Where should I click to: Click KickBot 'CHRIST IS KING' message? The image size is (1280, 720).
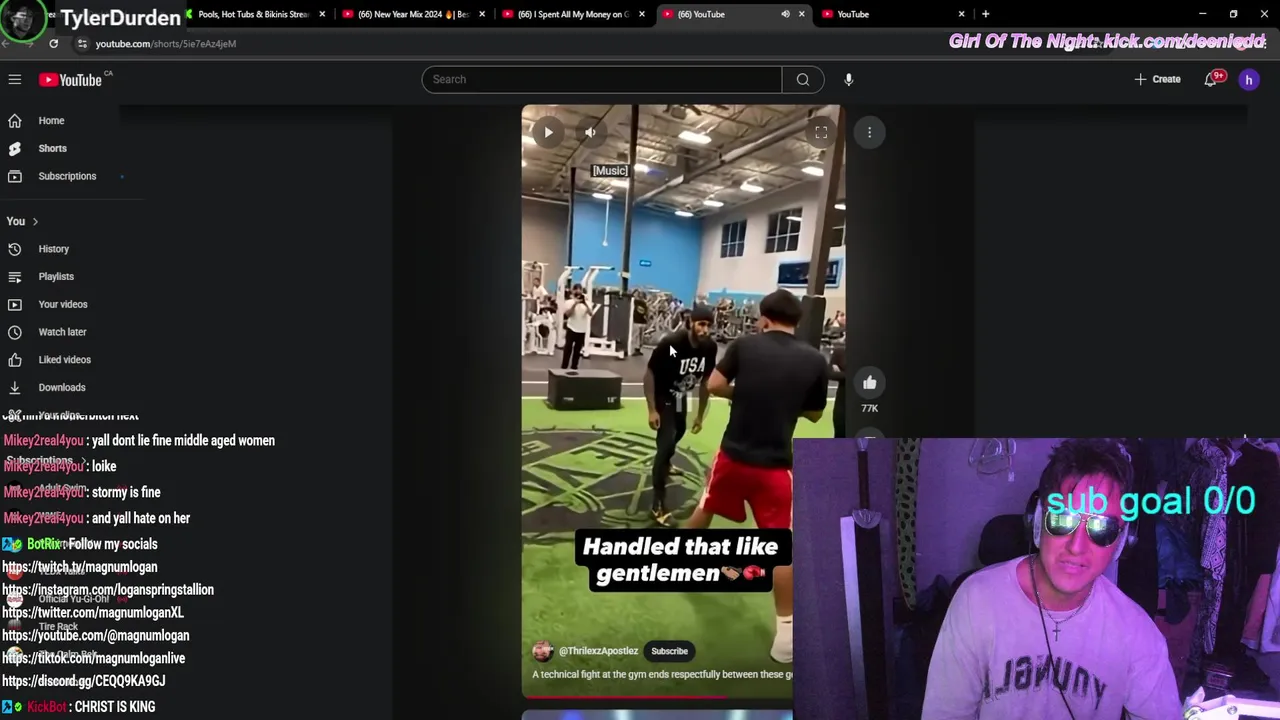114,707
